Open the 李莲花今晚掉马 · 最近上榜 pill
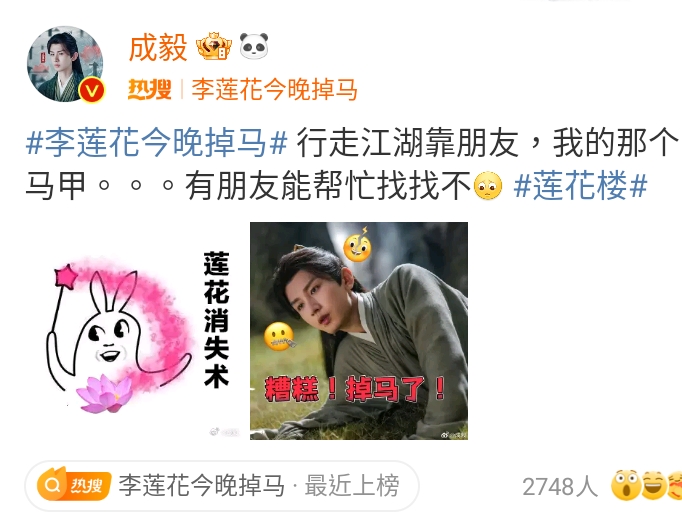 [222, 486]
